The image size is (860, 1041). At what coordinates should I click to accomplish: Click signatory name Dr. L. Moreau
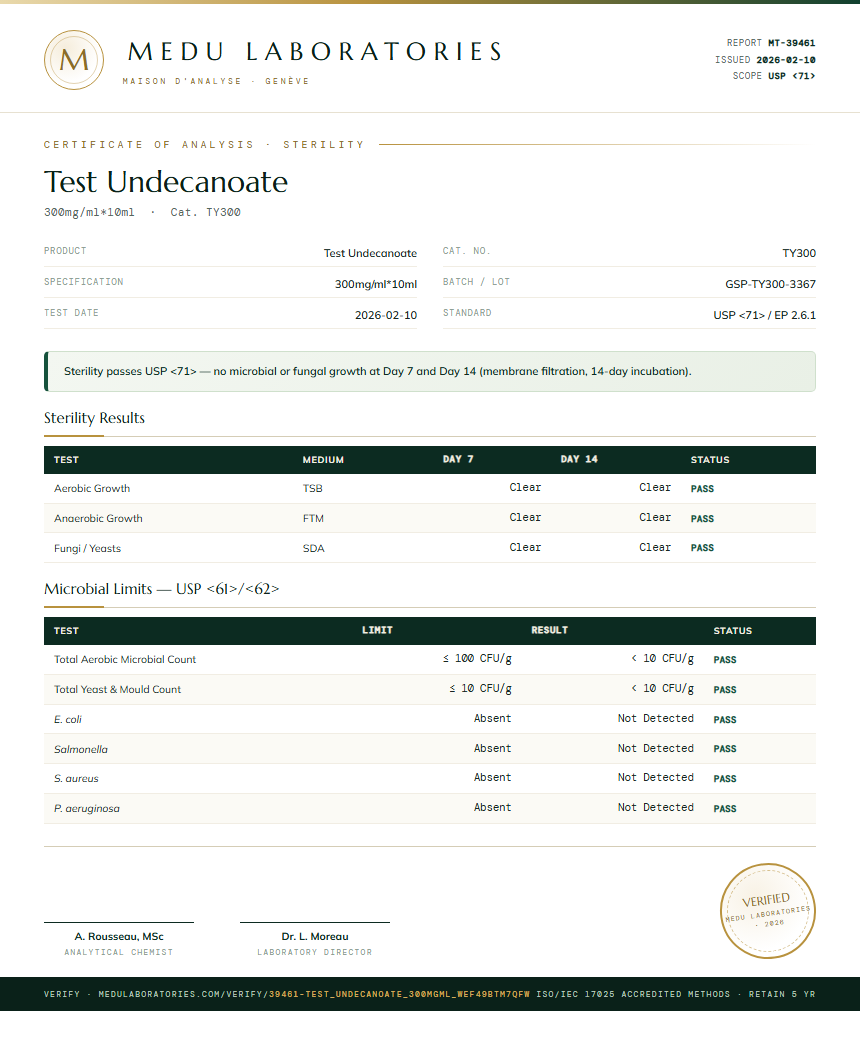(x=315, y=936)
